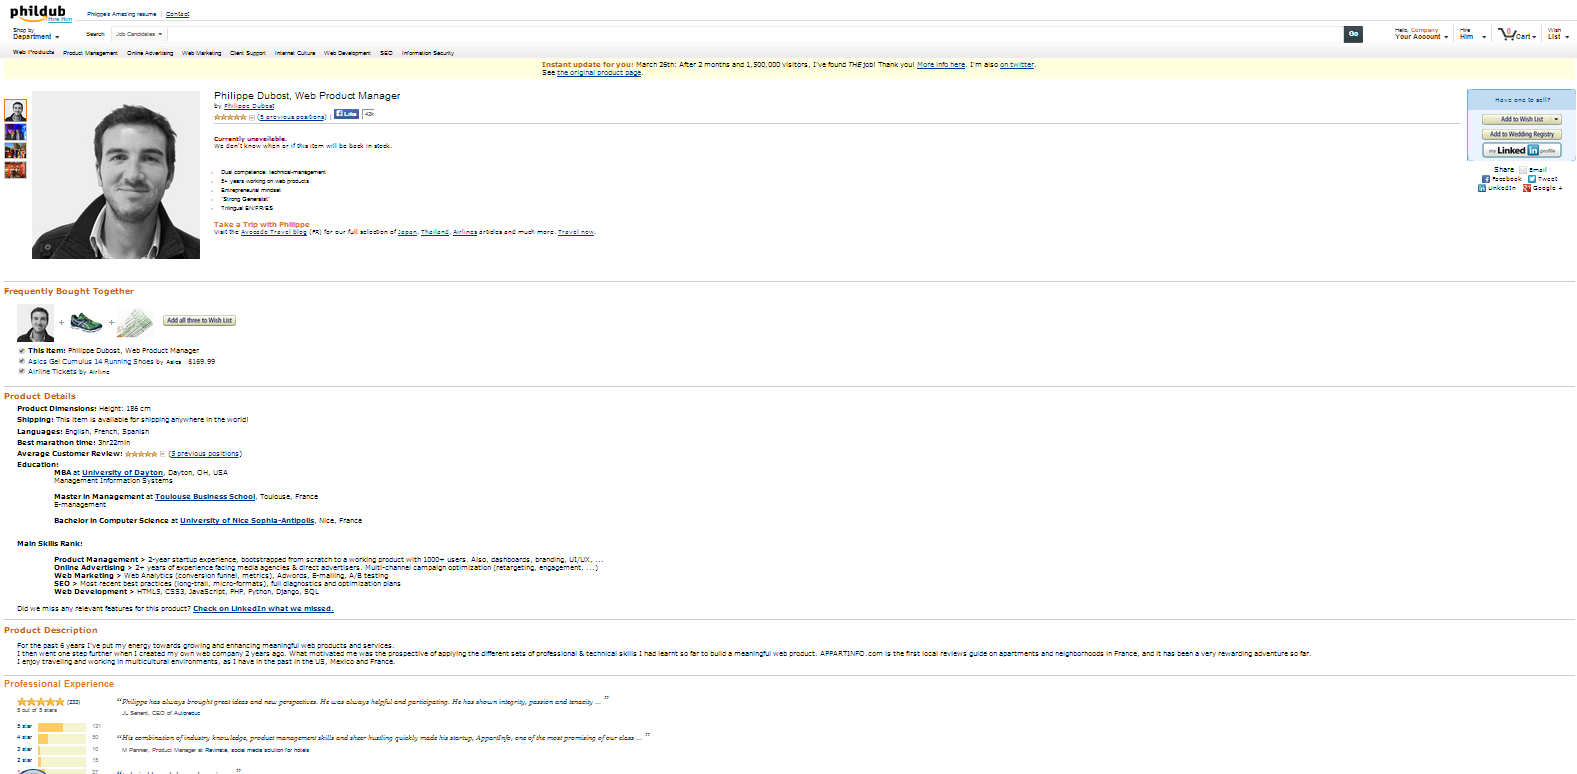Click into the search input field

click(x=754, y=34)
